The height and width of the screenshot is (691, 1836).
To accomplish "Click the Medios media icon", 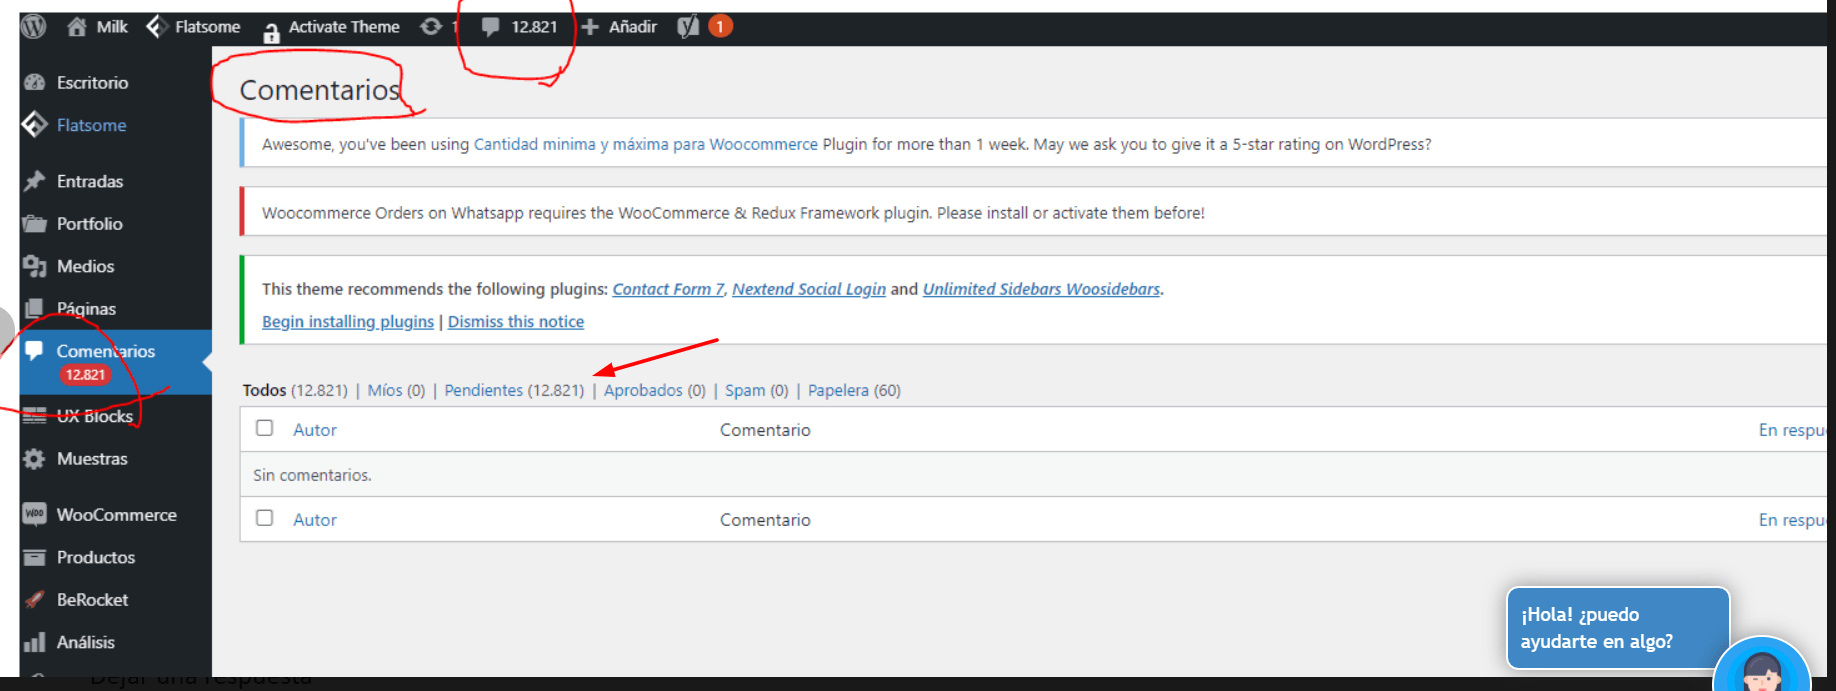I will pyautogui.click(x=35, y=266).
